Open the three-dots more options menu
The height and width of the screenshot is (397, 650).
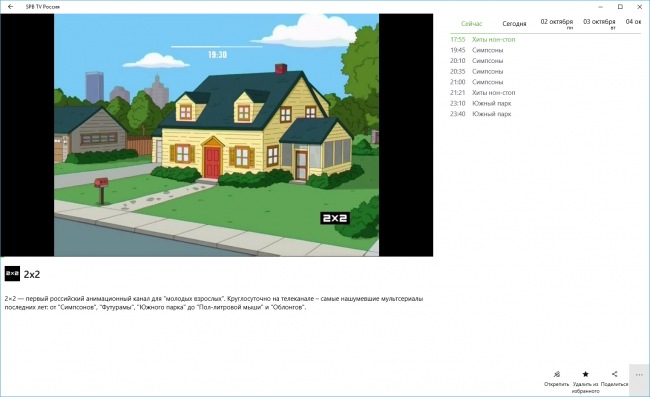coord(639,375)
